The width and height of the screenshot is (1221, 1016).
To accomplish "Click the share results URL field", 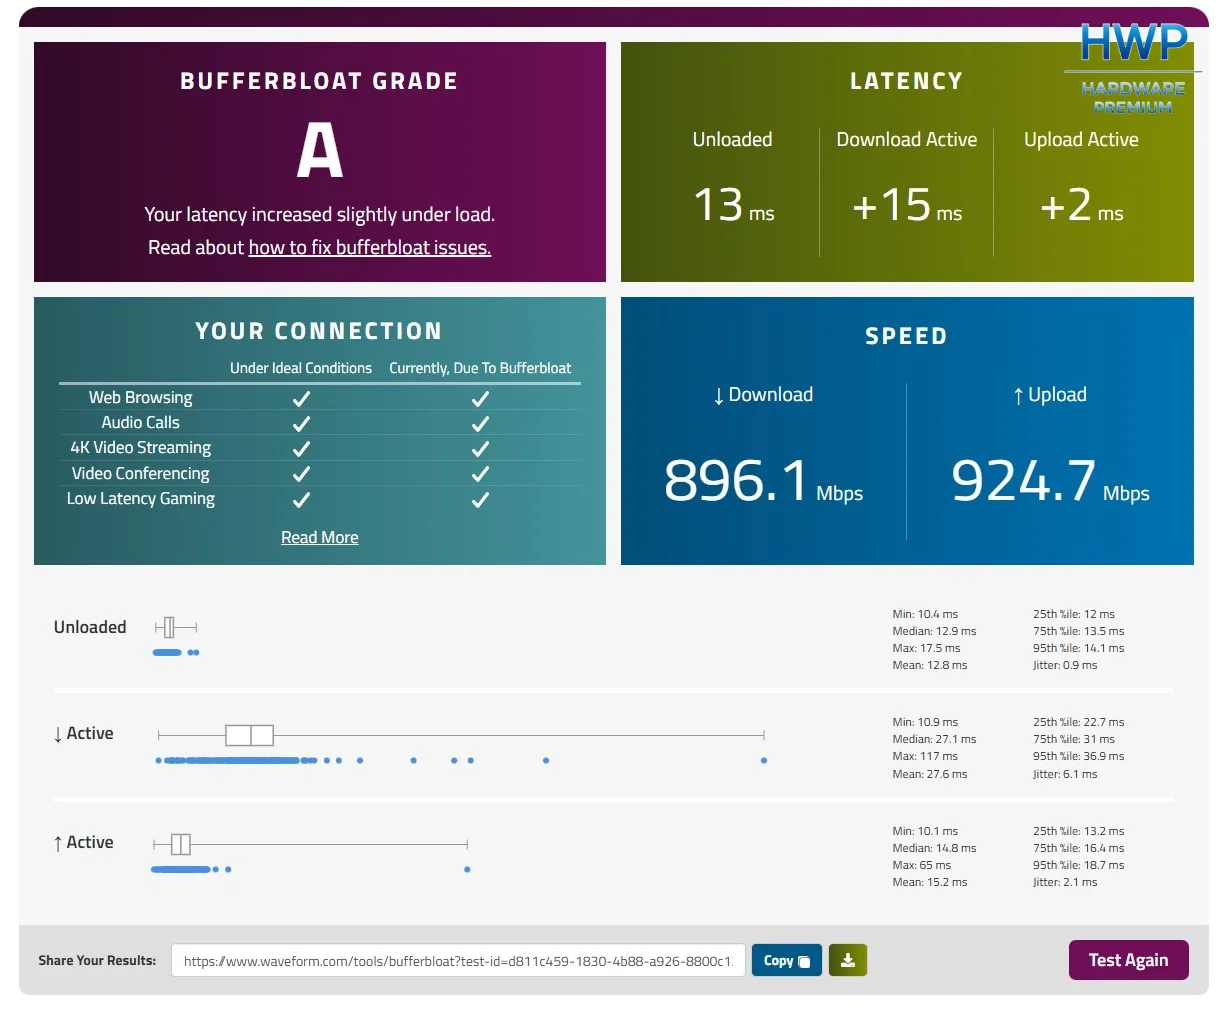I will click(x=458, y=961).
